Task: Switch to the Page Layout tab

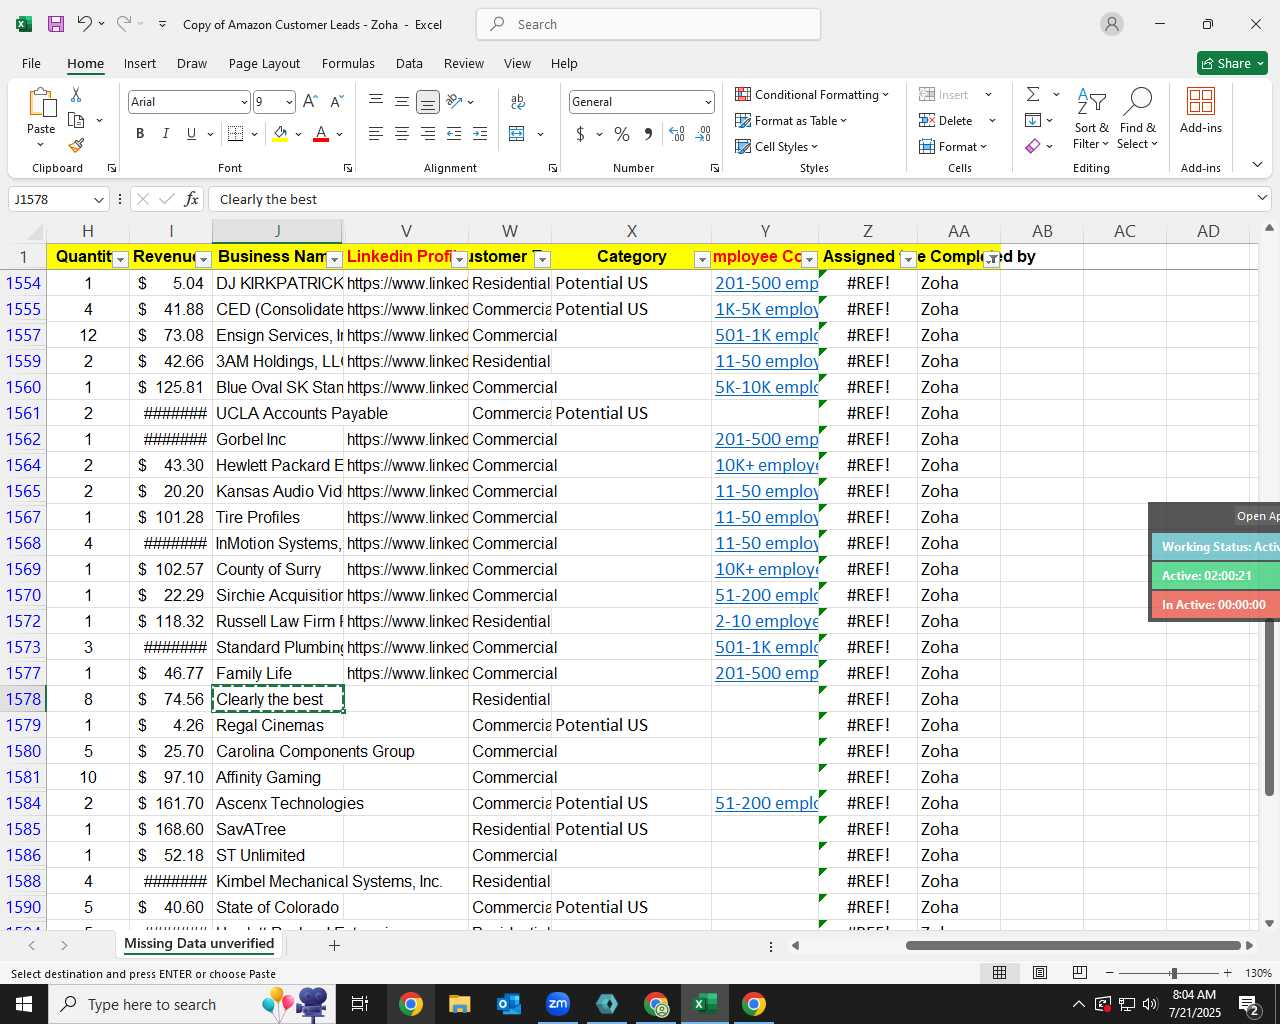Action: (x=264, y=63)
